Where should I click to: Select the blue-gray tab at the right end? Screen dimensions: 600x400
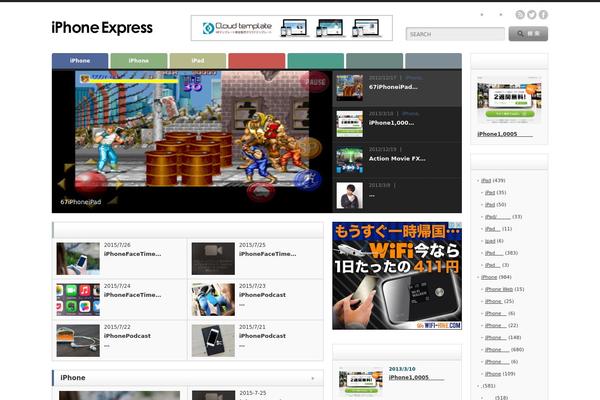click(433, 60)
